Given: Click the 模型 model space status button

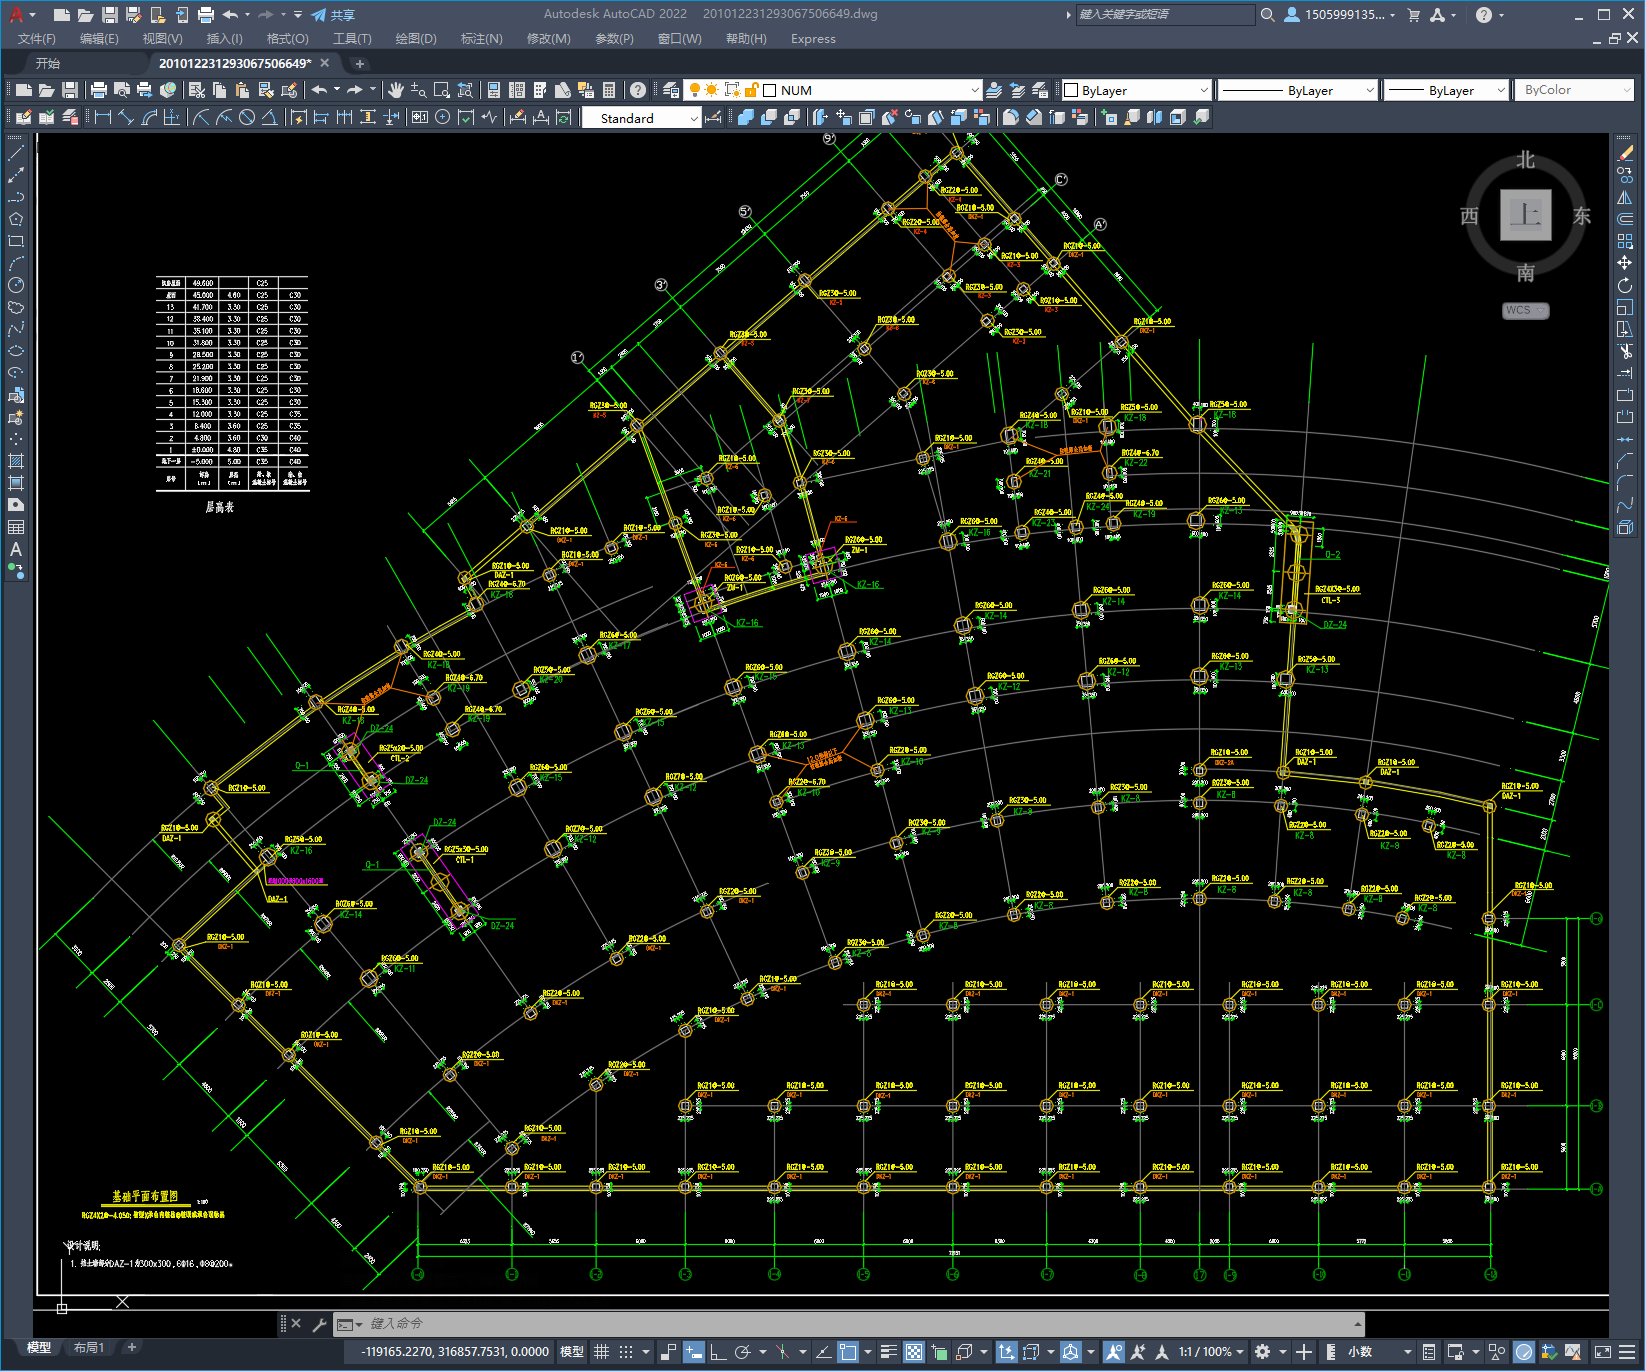Looking at the screenshot, I should (x=572, y=1352).
